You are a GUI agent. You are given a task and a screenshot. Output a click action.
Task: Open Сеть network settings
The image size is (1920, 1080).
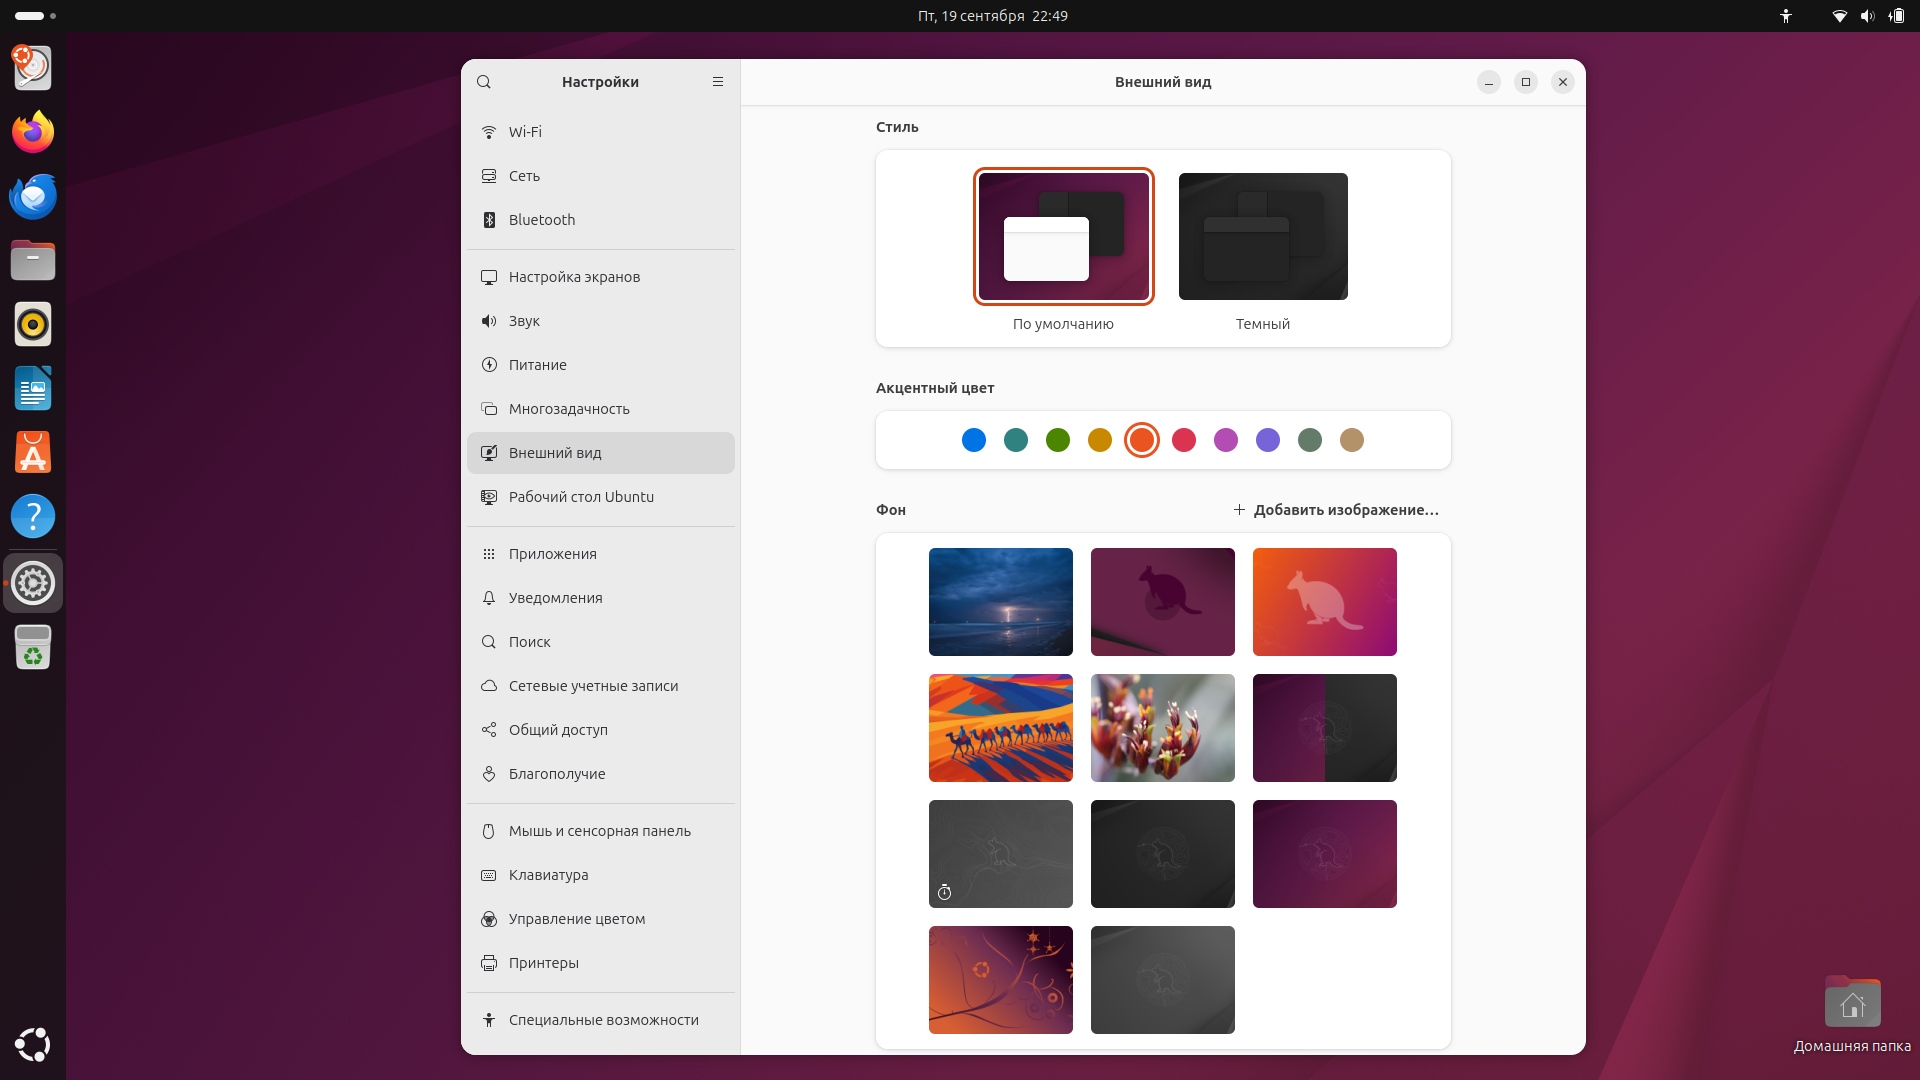pyautogui.click(x=601, y=176)
